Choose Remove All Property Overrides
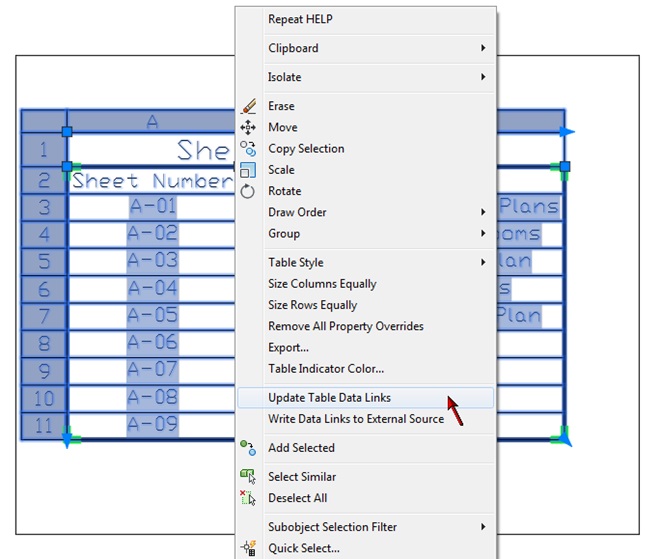The height and width of the screenshot is (559, 662). pos(366,326)
